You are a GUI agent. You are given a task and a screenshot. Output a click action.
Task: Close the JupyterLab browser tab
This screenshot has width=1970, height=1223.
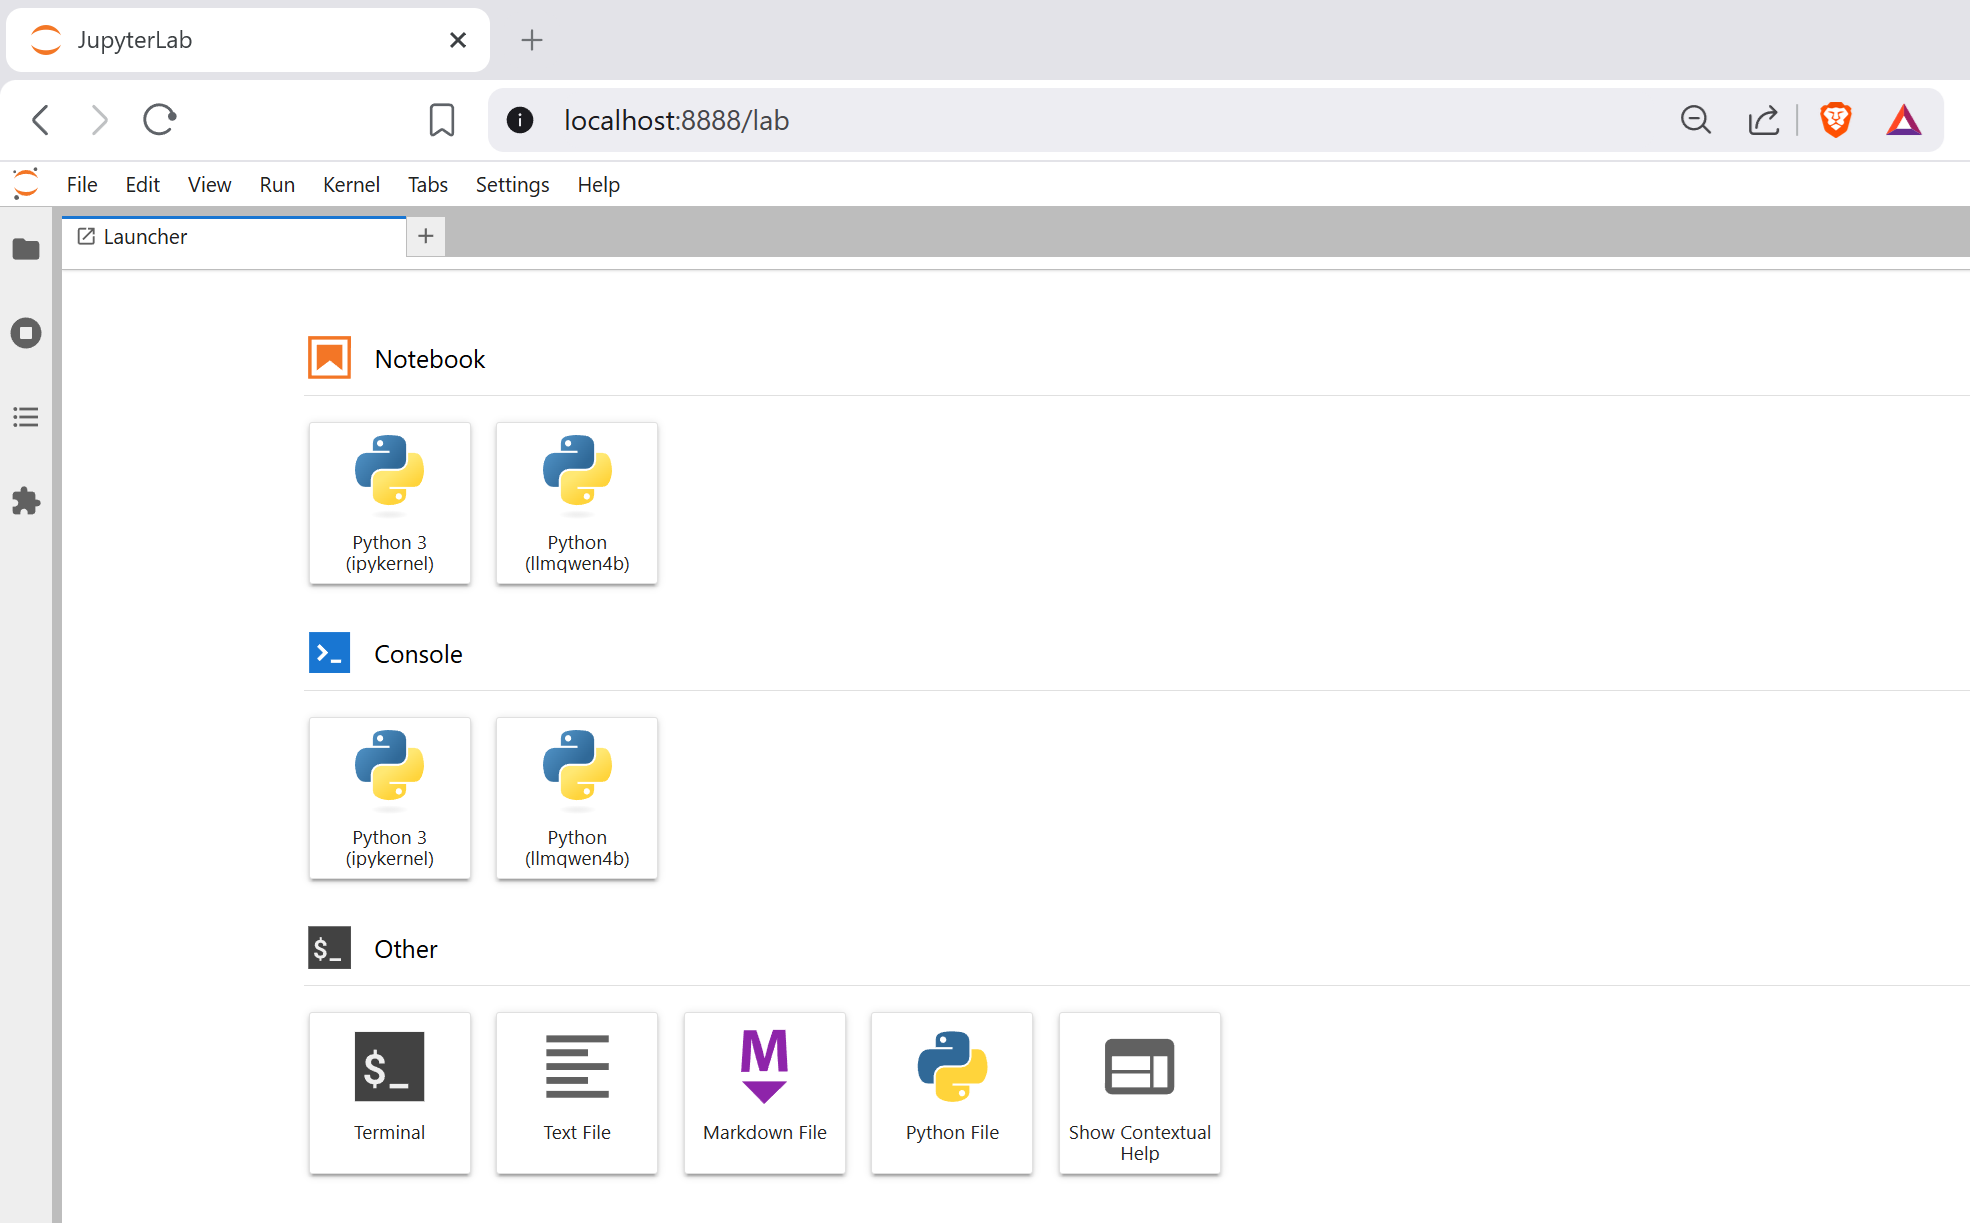[458, 40]
